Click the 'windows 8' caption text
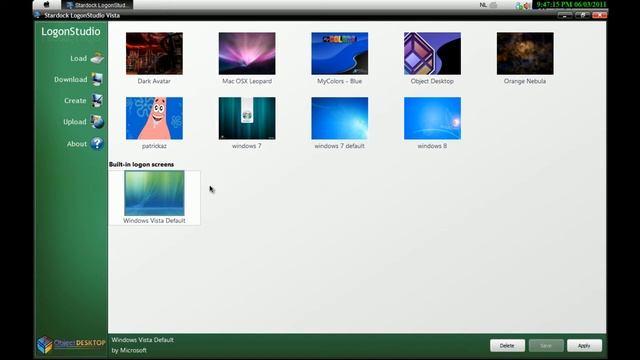Screen dimensions: 640x360 [432, 146]
